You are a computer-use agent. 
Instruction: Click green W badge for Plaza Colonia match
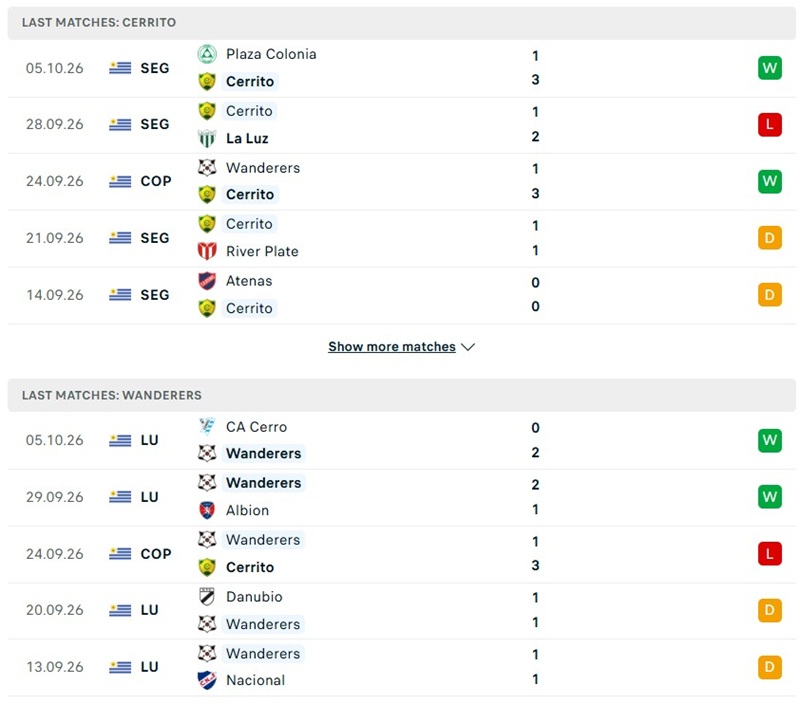(769, 68)
